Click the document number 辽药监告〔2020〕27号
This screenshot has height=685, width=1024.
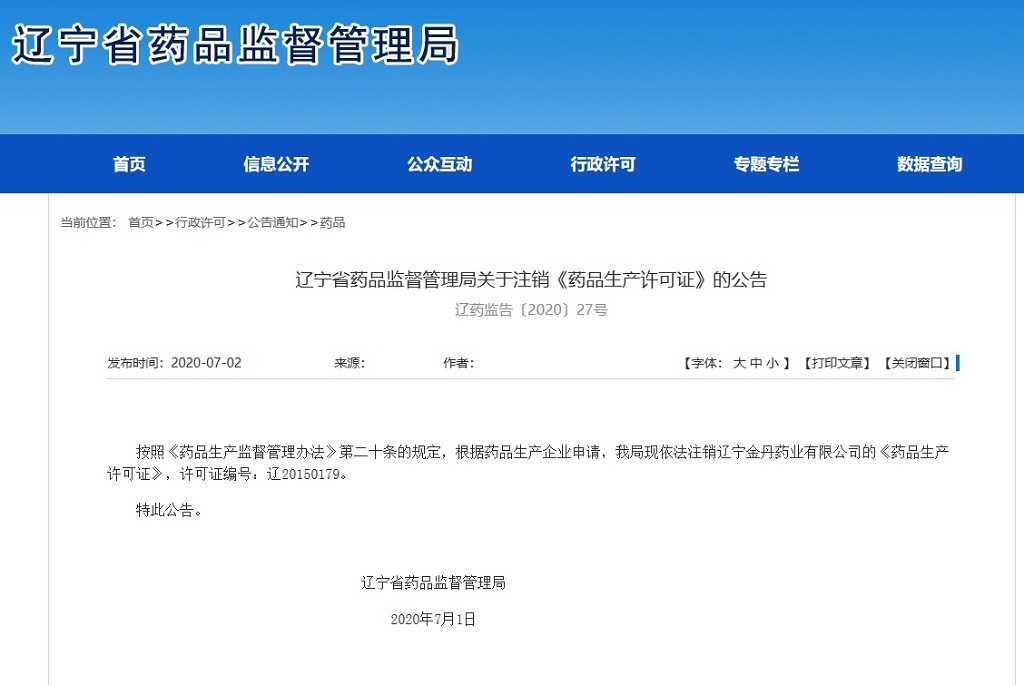[x=531, y=310]
